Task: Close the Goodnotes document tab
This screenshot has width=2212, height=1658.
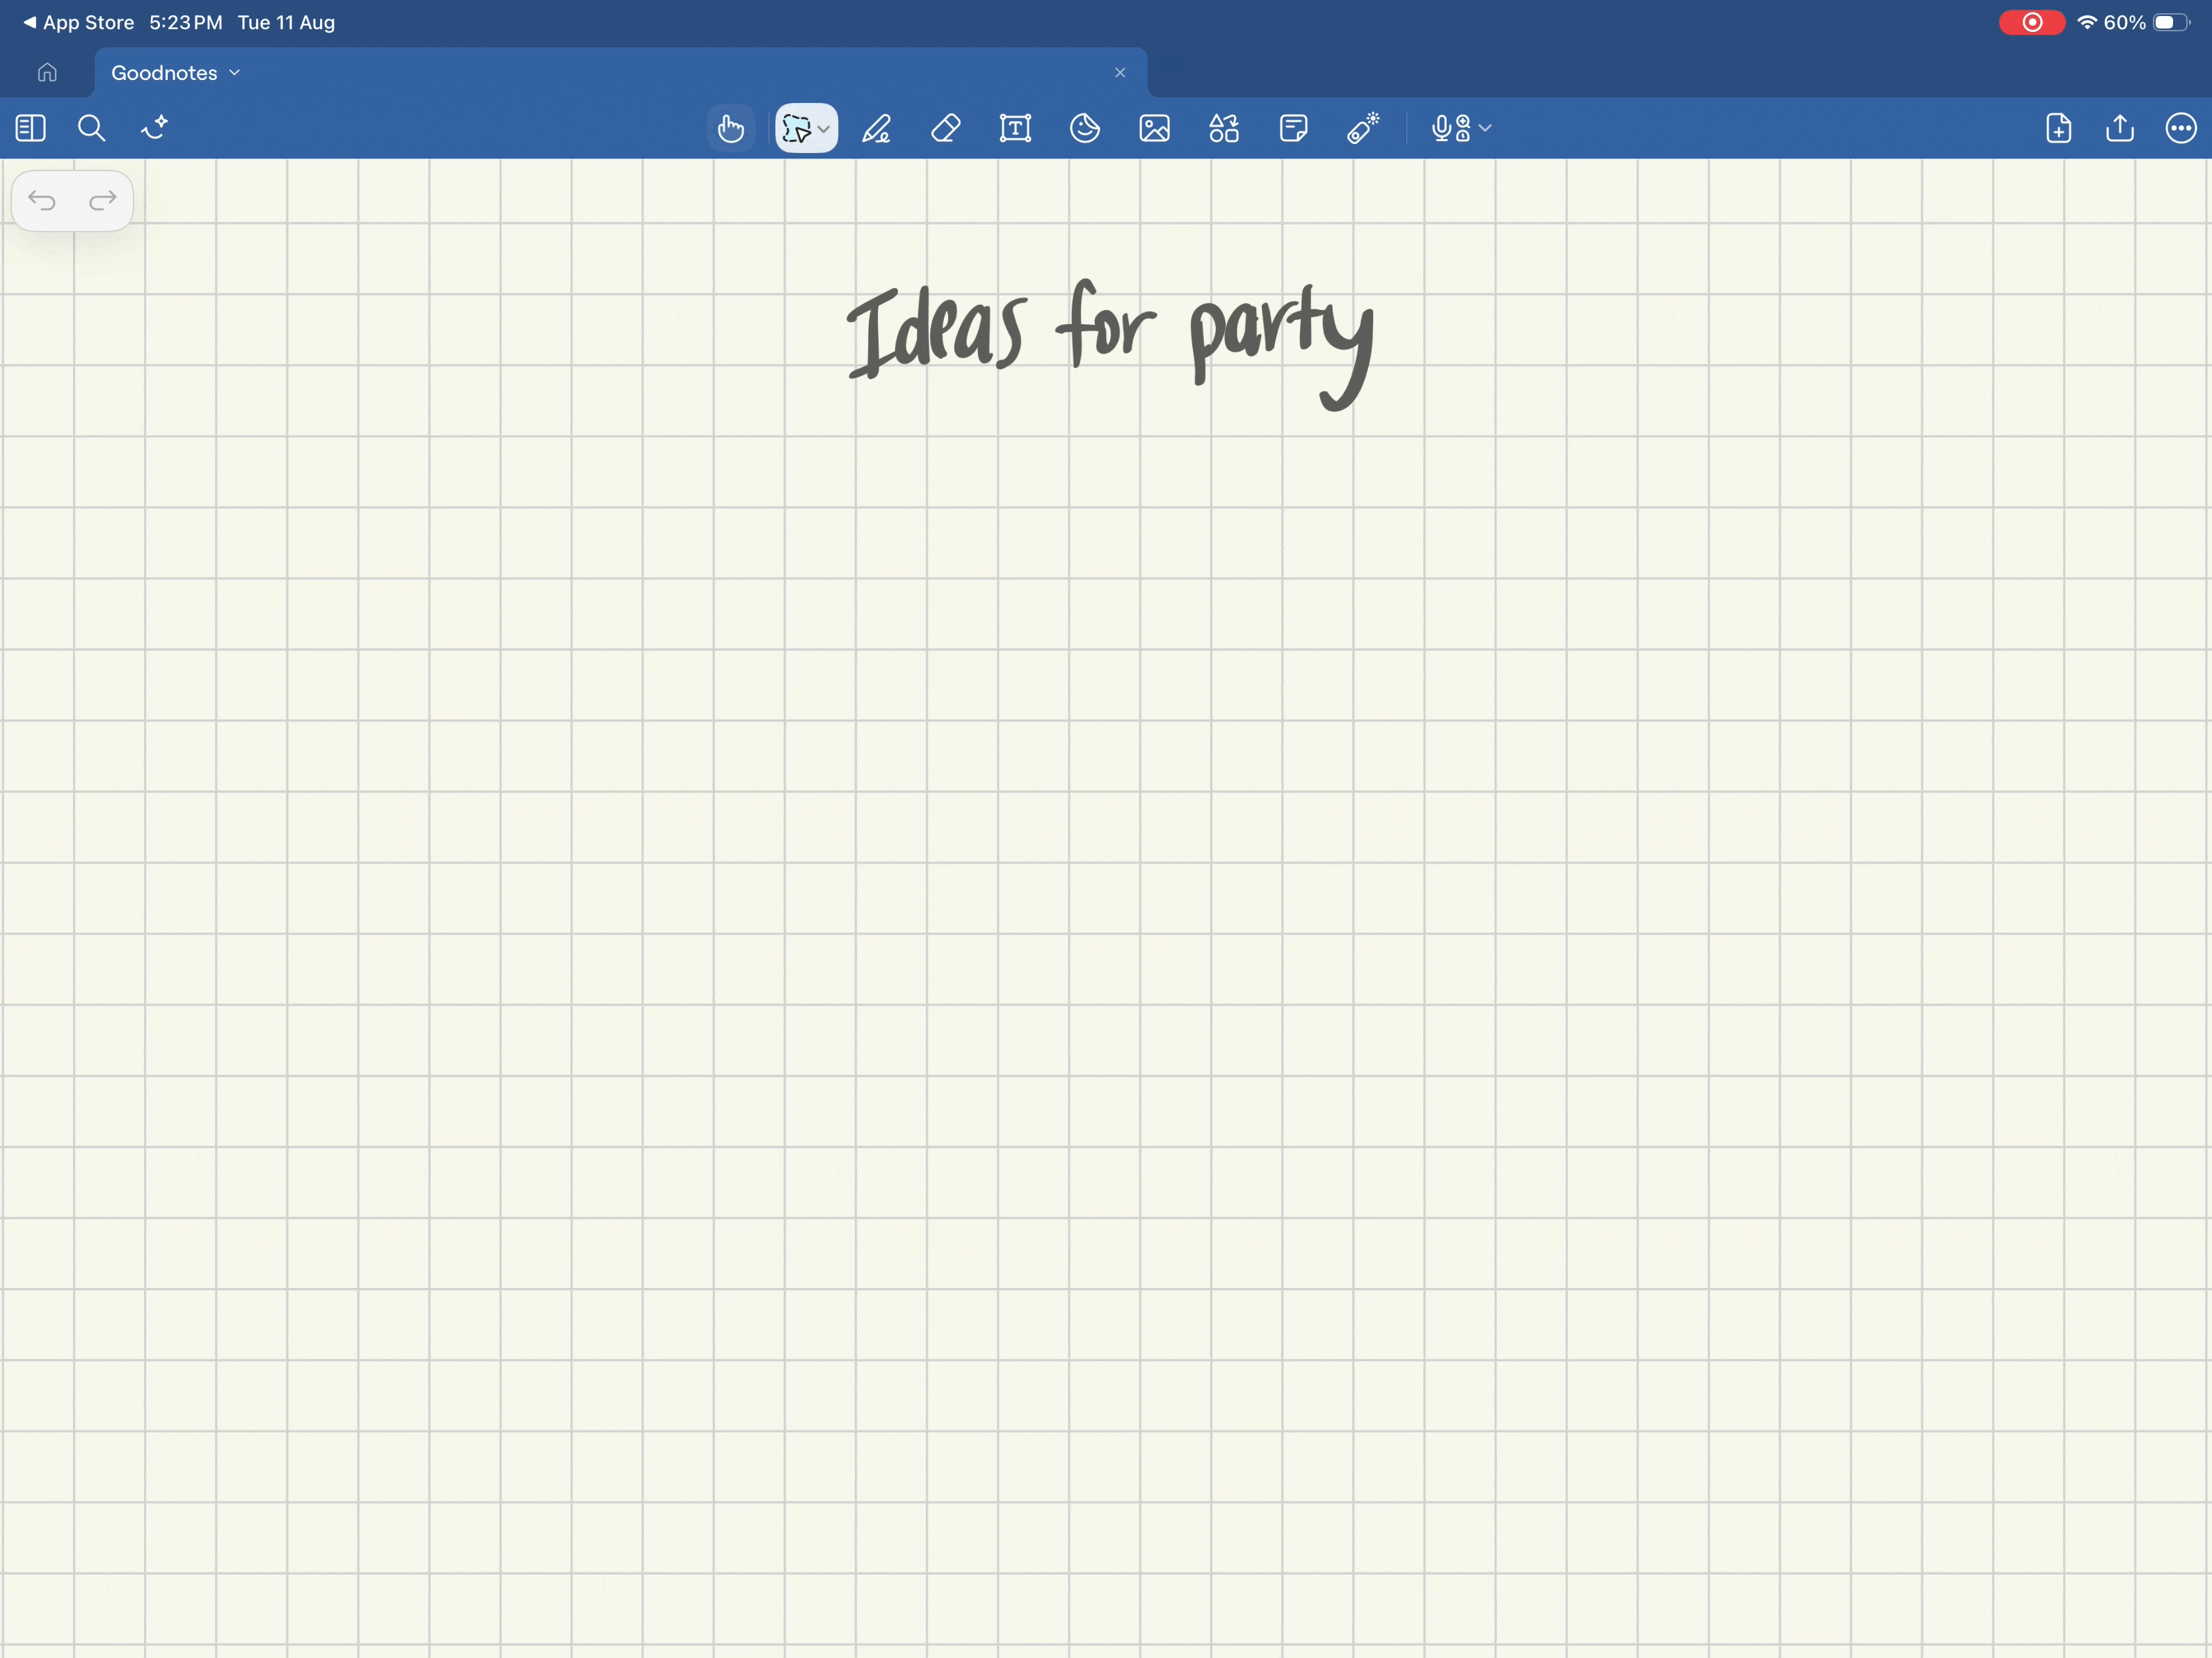Action: (1120, 73)
